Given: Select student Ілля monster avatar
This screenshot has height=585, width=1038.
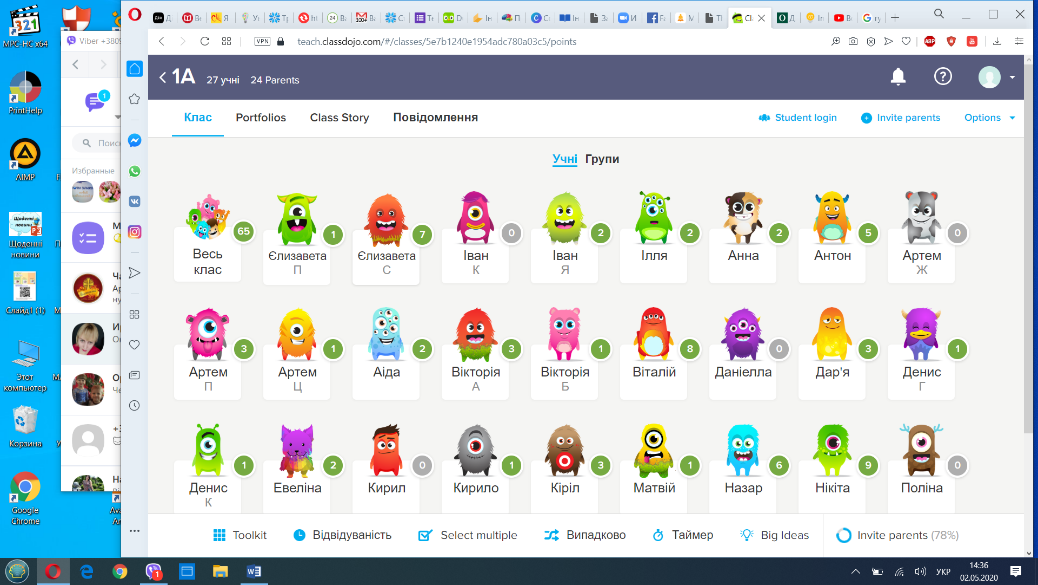Looking at the screenshot, I should click(653, 218).
